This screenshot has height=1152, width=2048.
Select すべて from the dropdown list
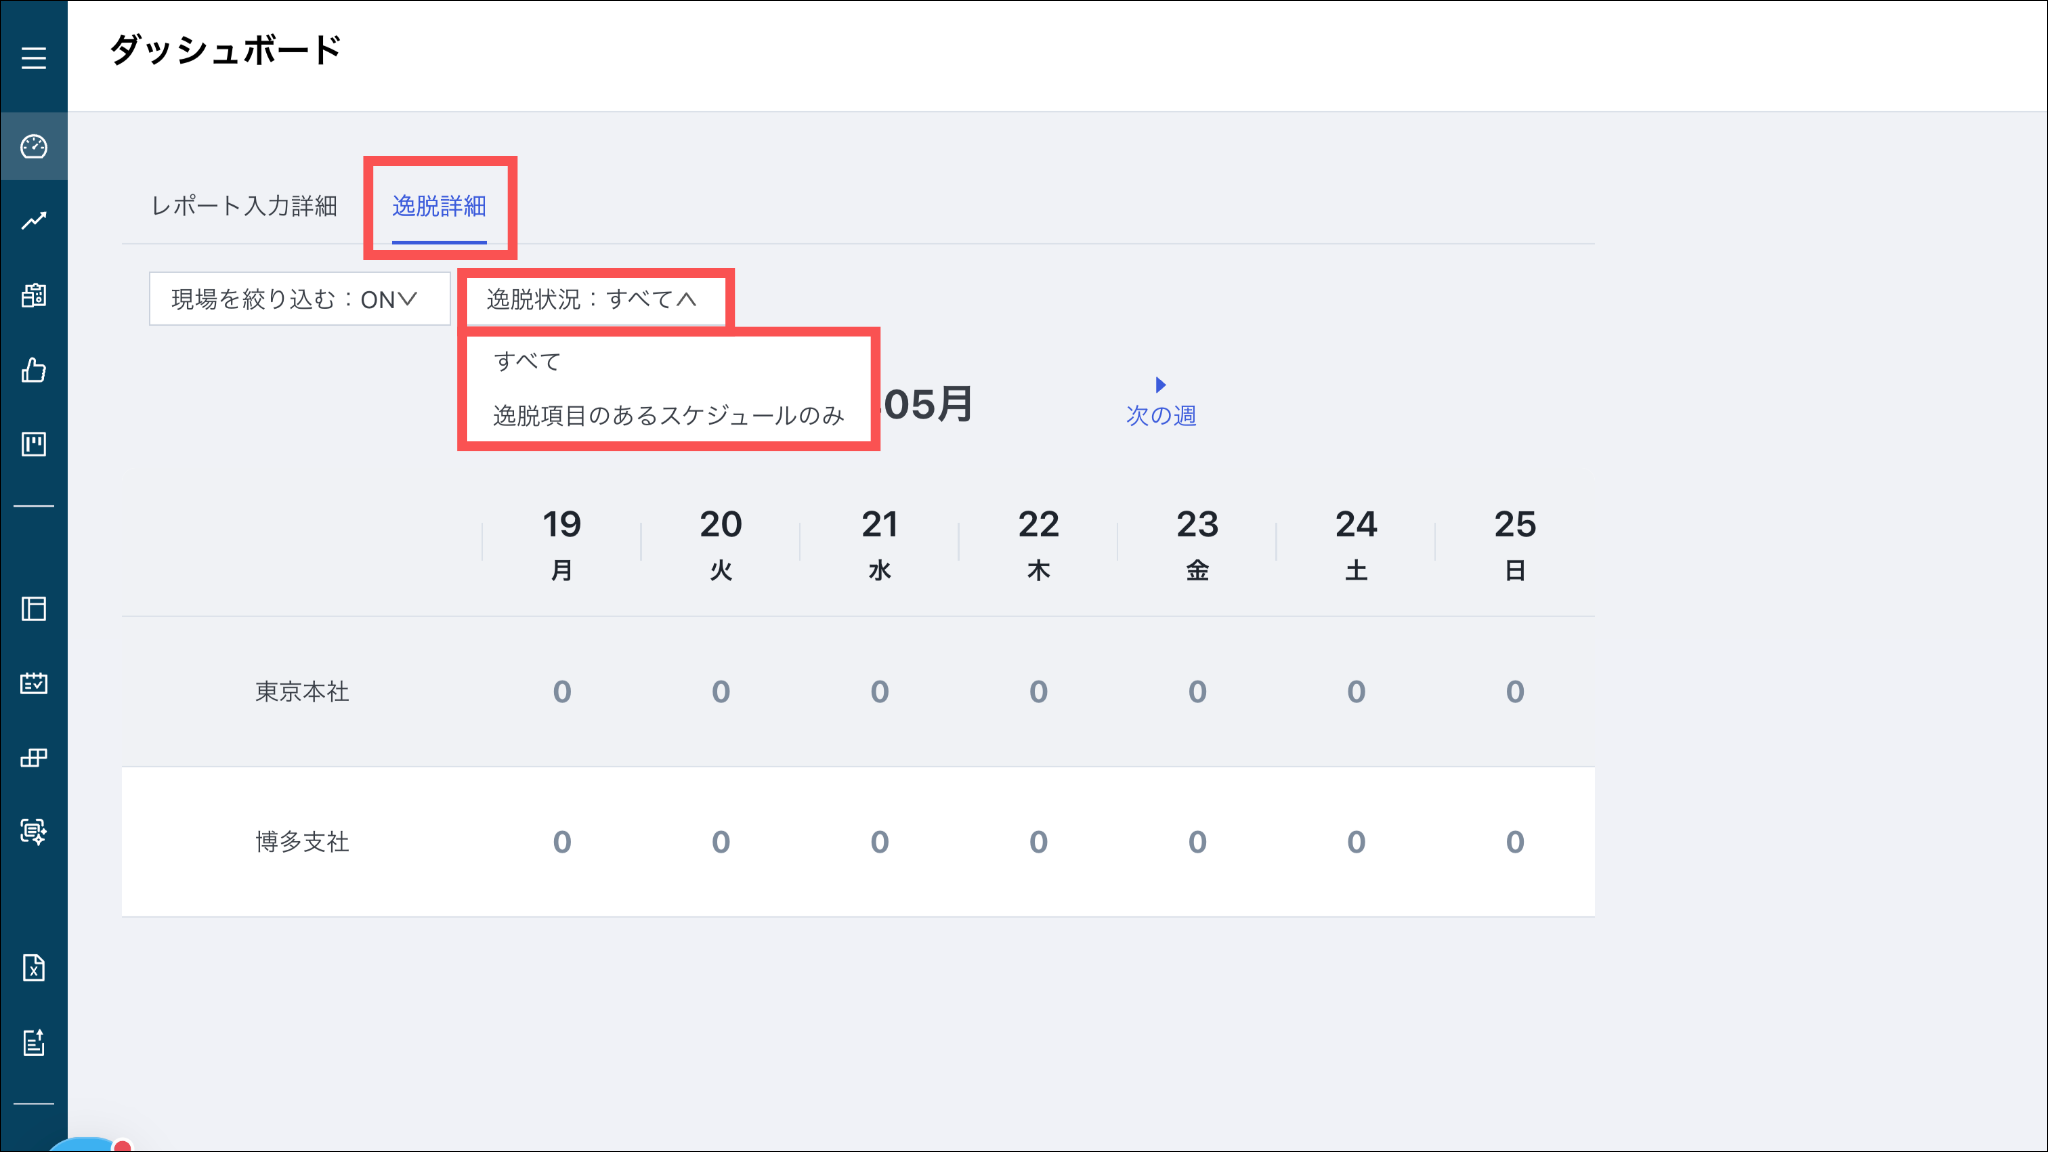528,361
